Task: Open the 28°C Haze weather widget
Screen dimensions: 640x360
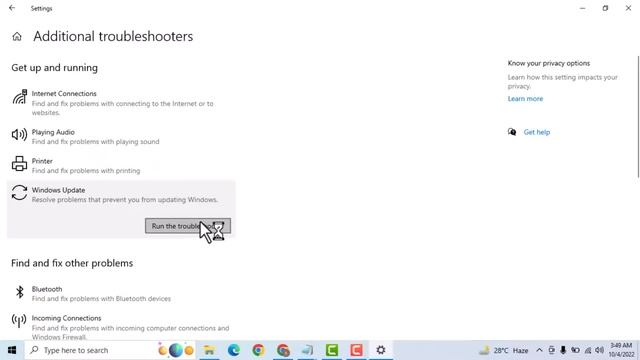Action: pyautogui.click(x=504, y=350)
